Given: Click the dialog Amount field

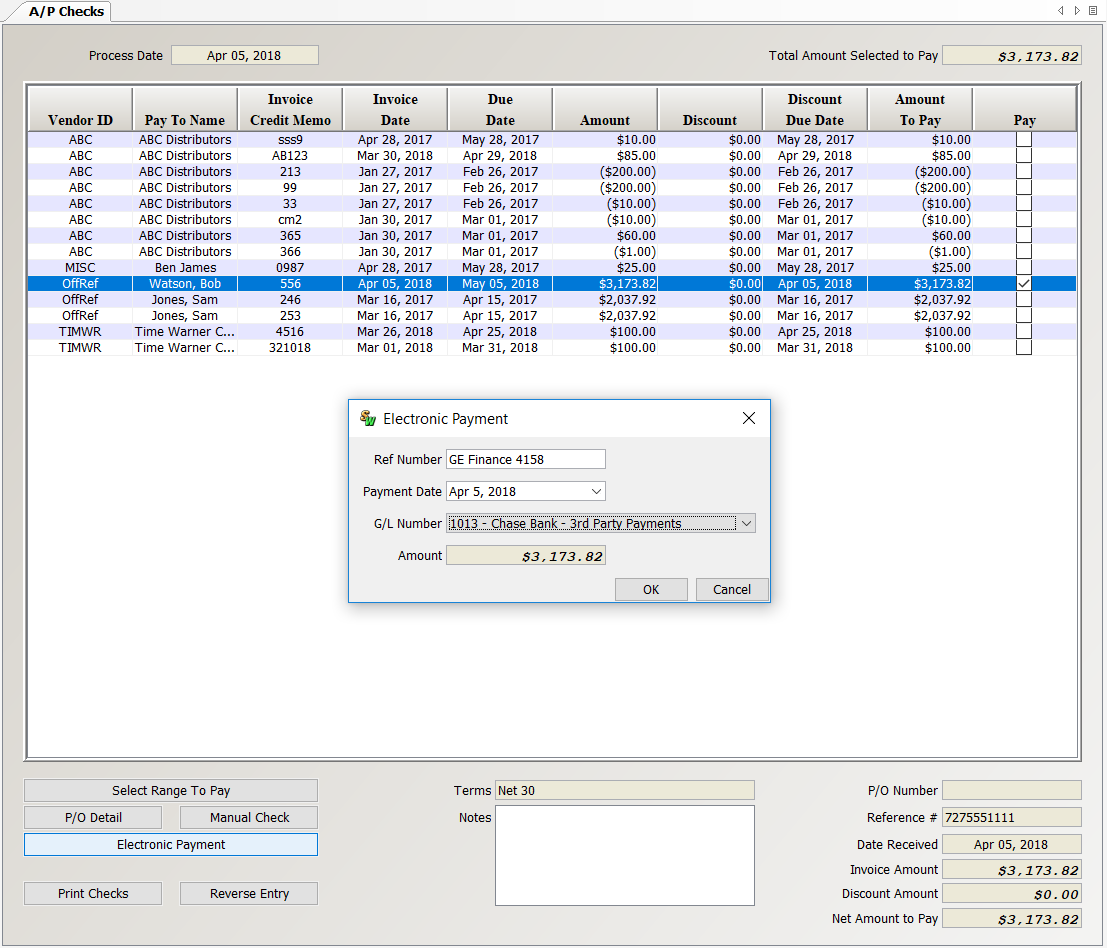Looking at the screenshot, I should tap(526, 556).
